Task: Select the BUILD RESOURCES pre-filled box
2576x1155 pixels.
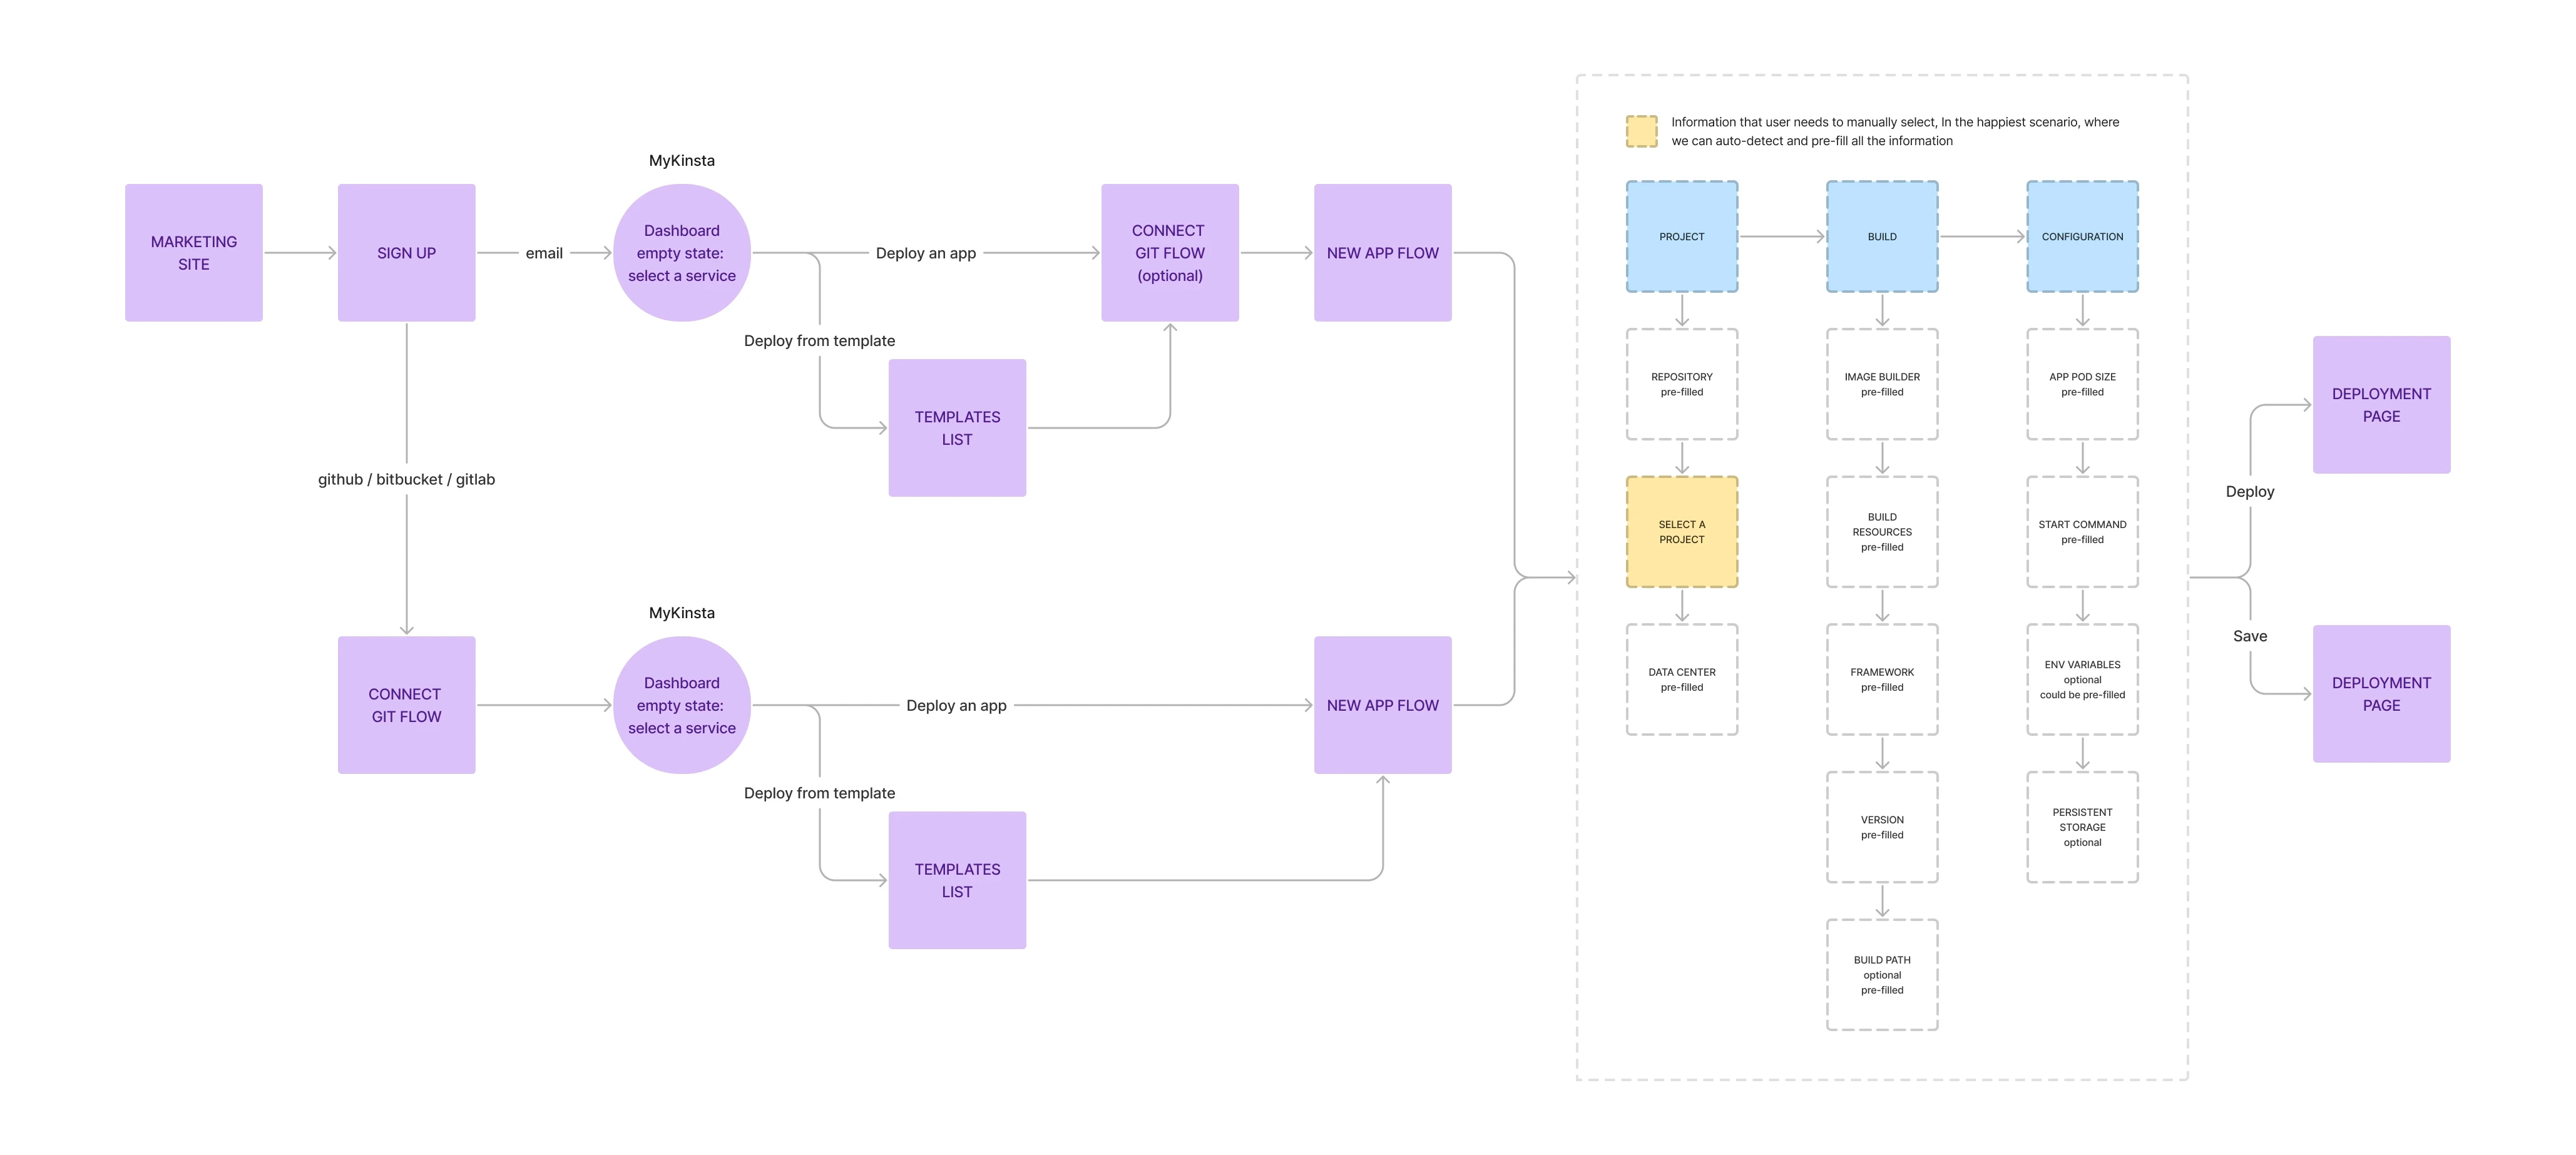Action: click(x=1882, y=532)
